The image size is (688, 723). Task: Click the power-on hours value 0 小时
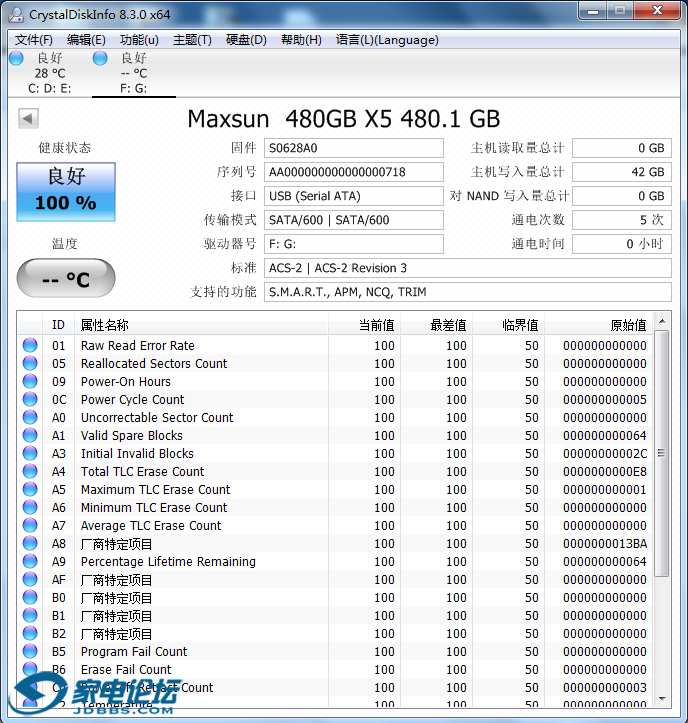pos(622,244)
